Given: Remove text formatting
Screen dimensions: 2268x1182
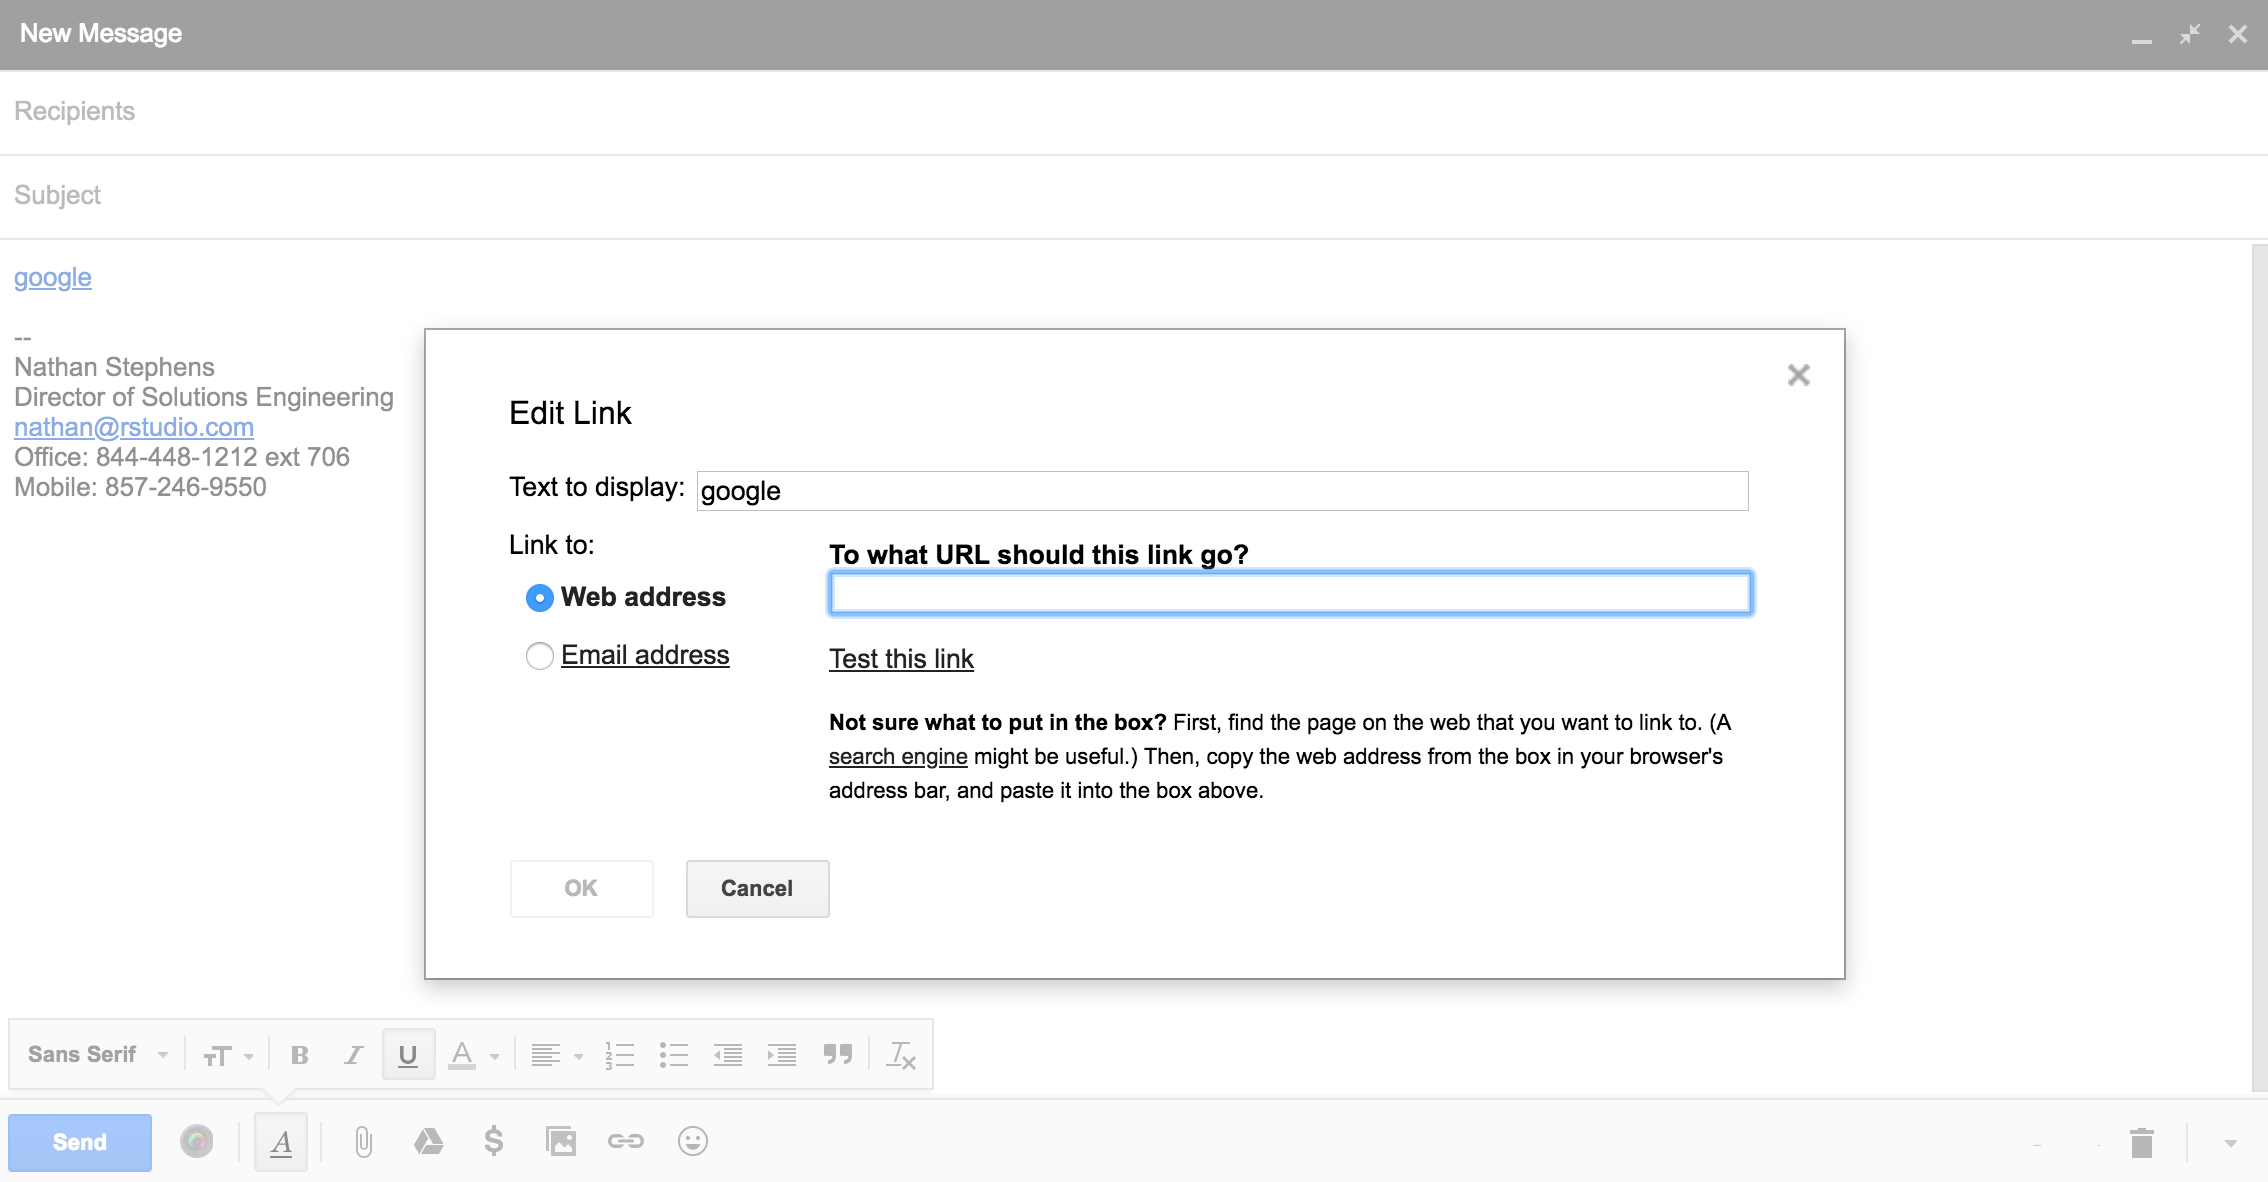Looking at the screenshot, I should [901, 1055].
